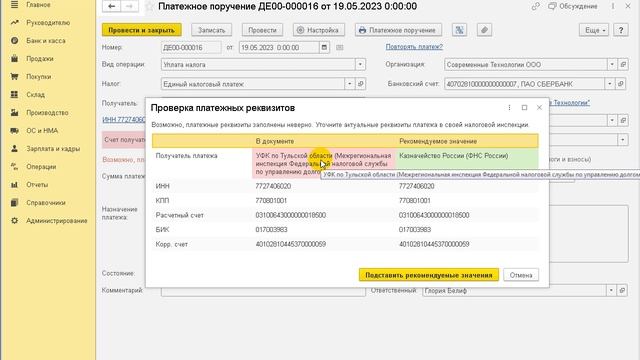This screenshot has width=640, height=360.
Task: Click the Повторять платеж? link
Action: [414, 47]
